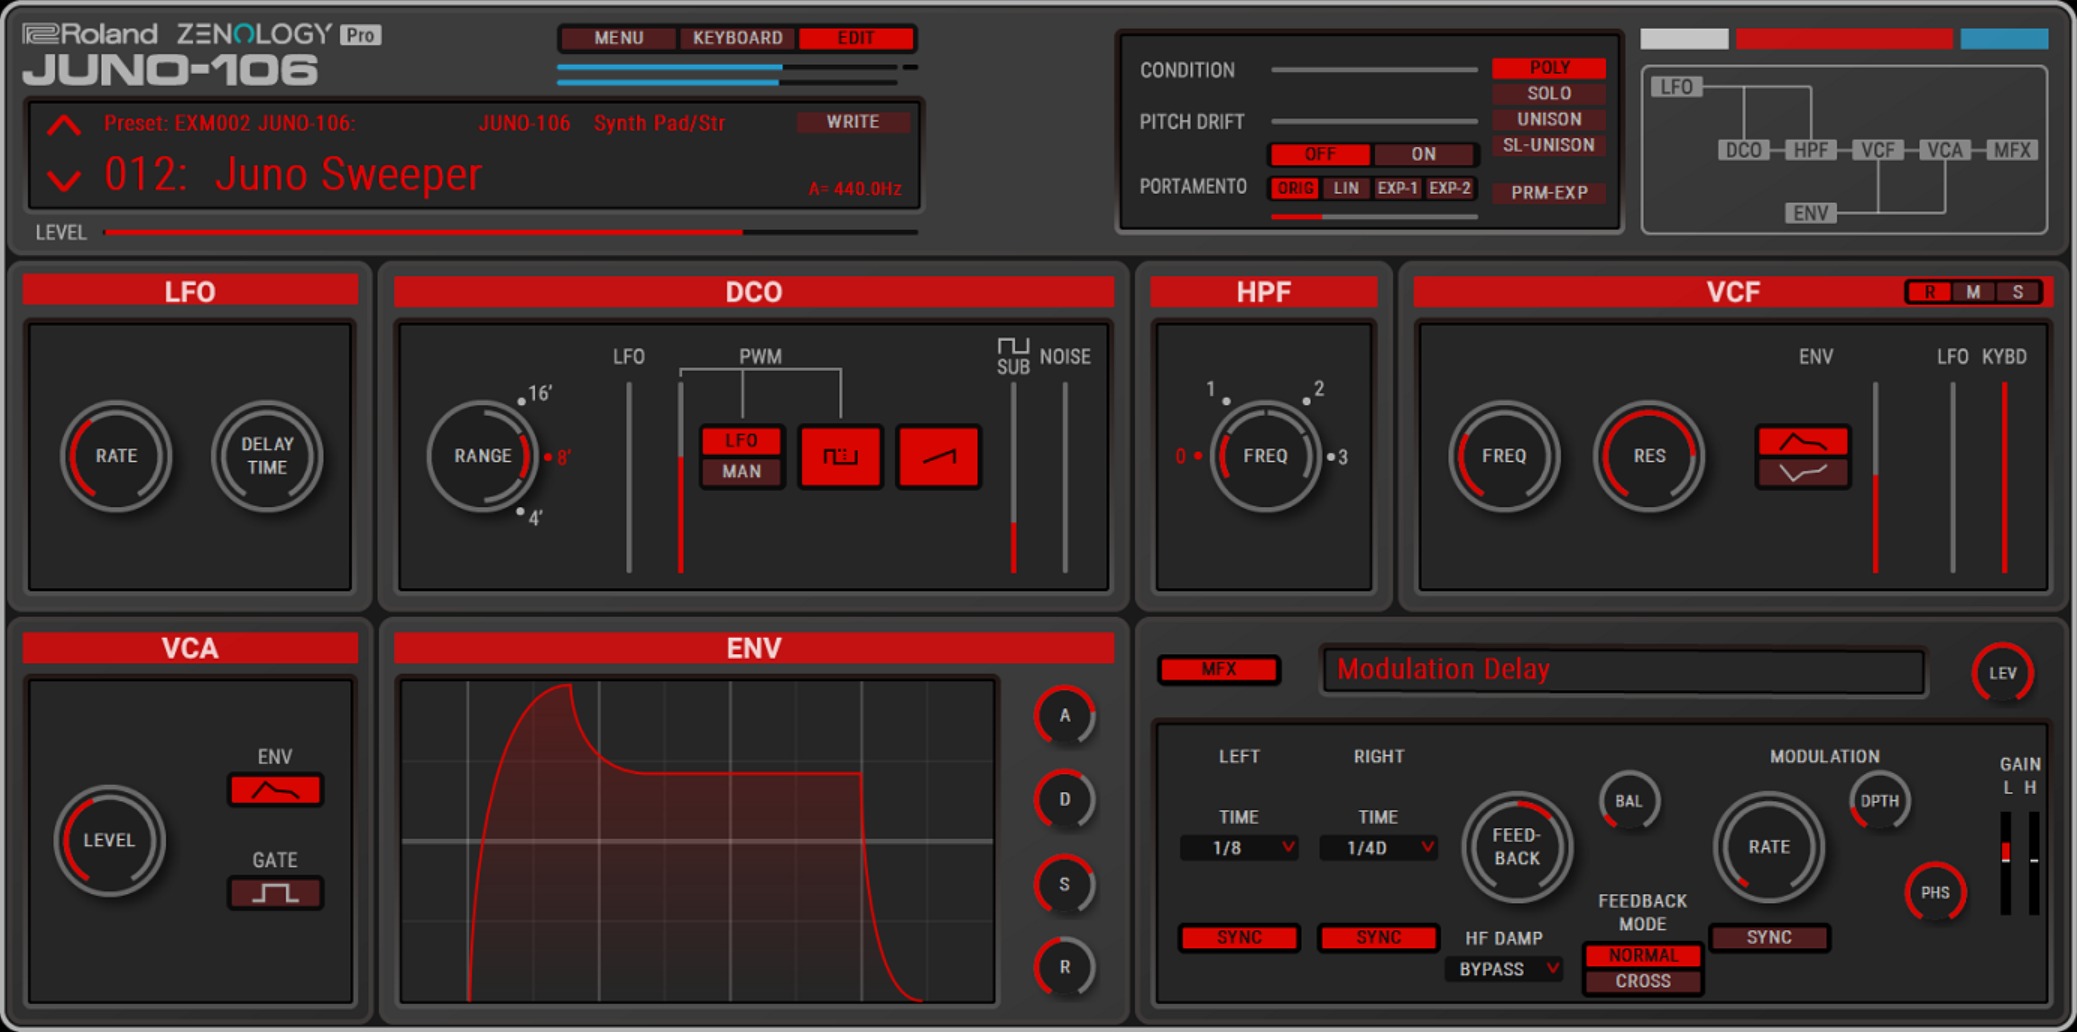Click the preset up arrow
Screen dimensions: 2077x1032
click(64, 126)
